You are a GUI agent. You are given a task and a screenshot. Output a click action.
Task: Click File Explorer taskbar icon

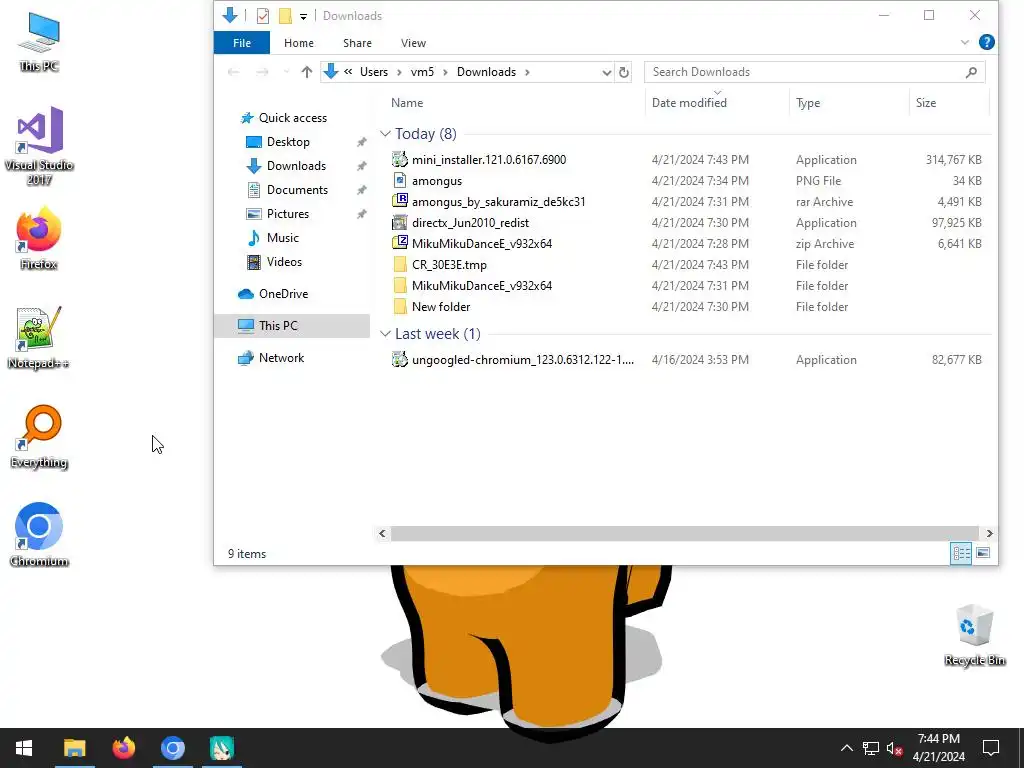pos(74,748)
